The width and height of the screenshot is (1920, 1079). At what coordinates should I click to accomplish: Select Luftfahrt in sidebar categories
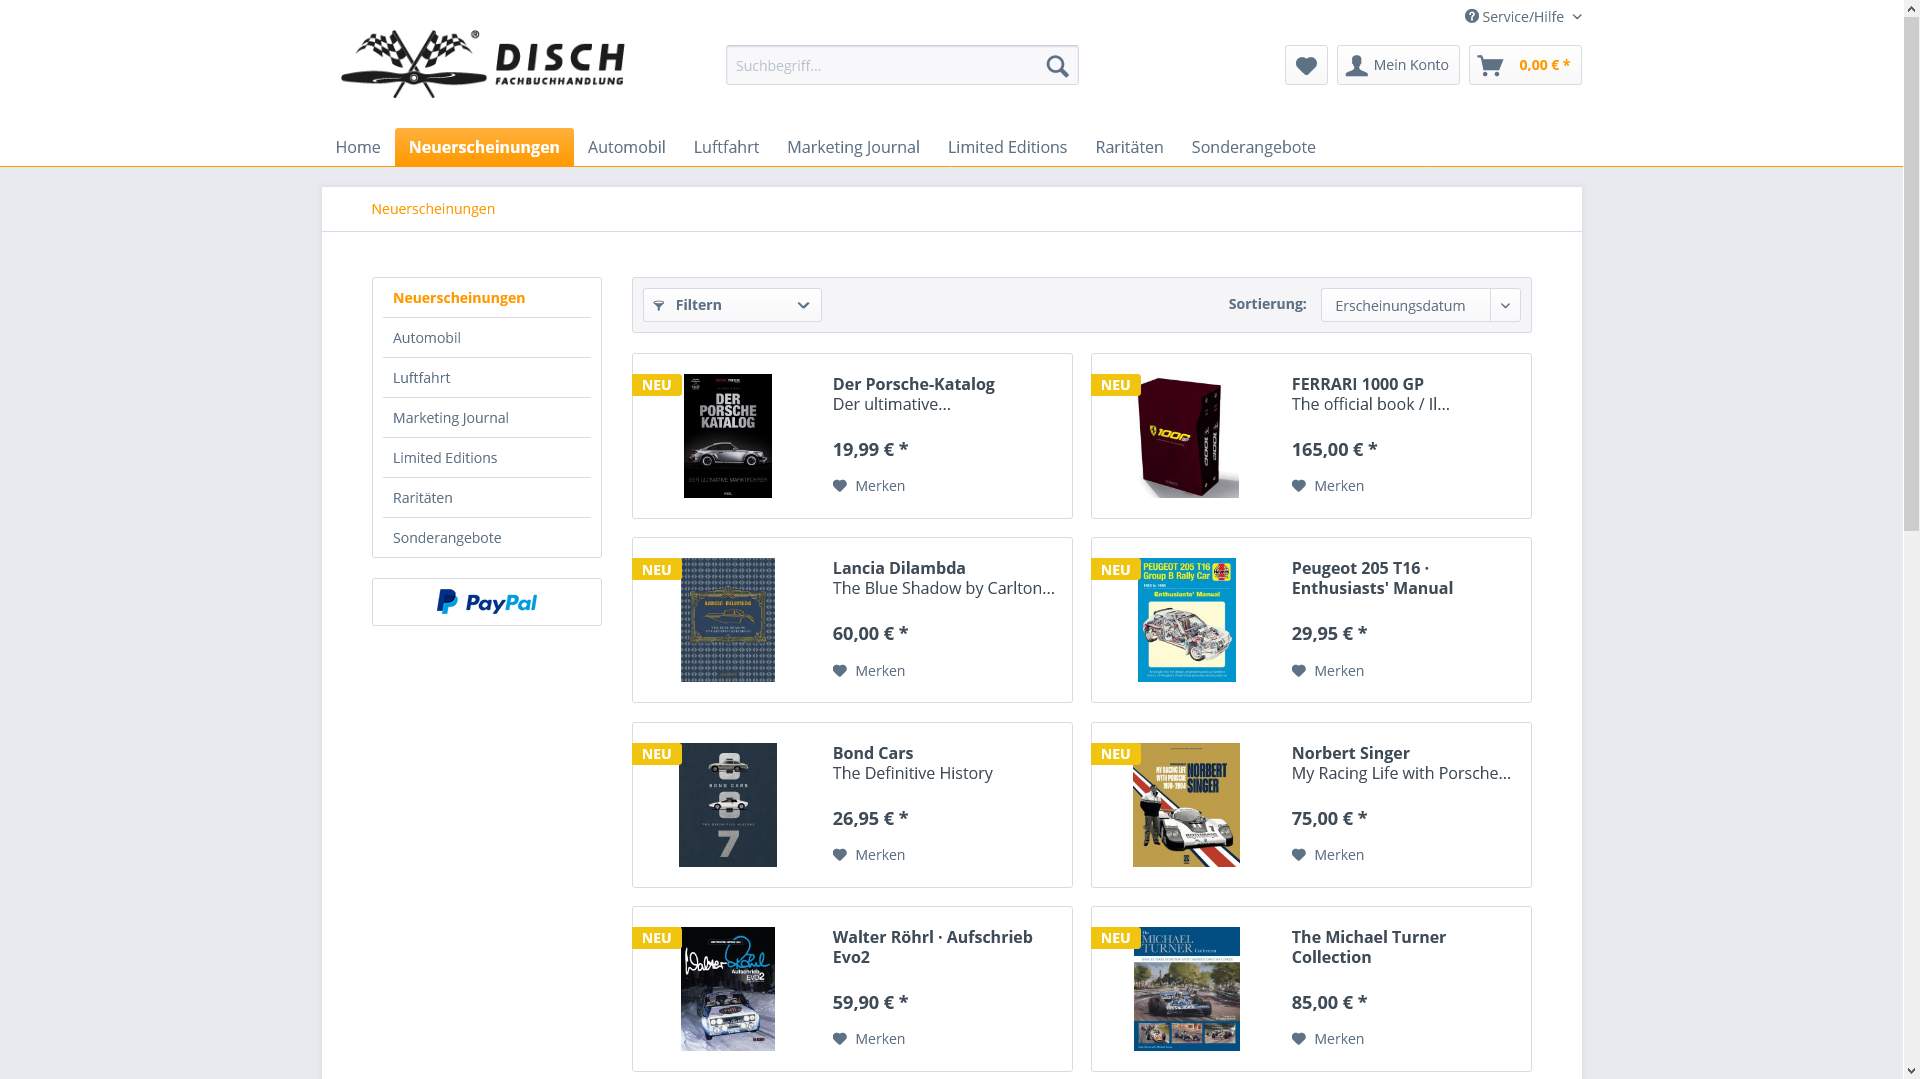487,378
